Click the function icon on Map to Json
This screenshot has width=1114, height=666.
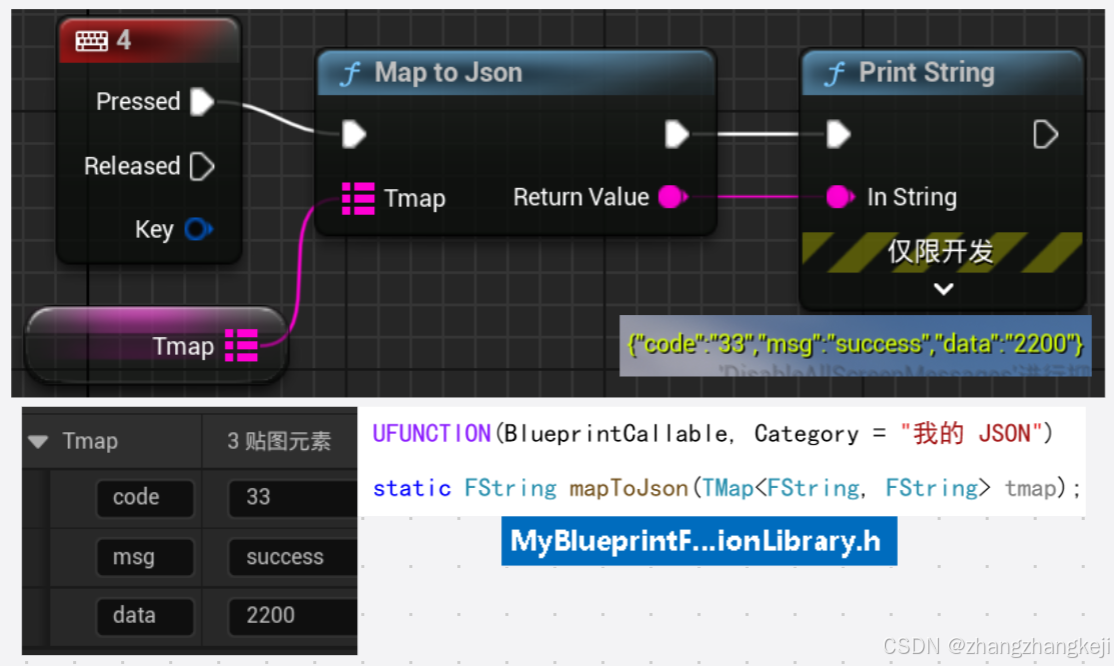[x=350, y=73]
